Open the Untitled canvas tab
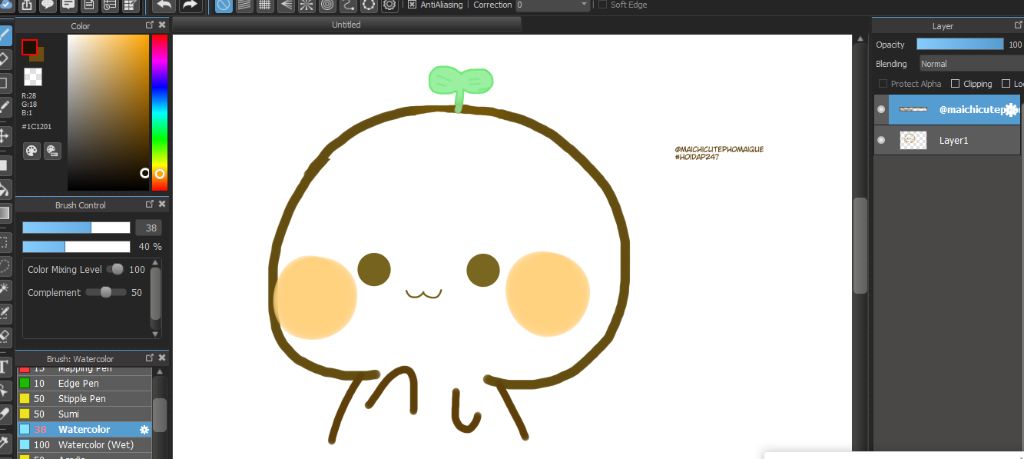This screenshot has height=459, width=1024. [346, 25]
